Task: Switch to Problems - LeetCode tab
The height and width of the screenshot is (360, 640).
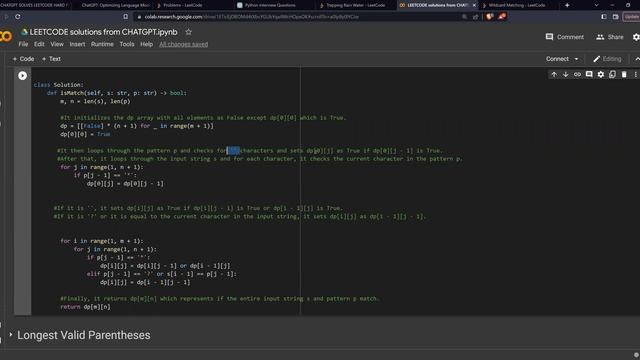Action: click(x=182, y=5)
